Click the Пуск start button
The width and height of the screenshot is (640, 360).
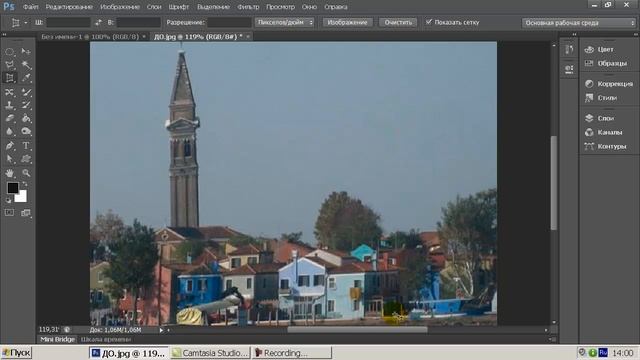click(16, 353)
